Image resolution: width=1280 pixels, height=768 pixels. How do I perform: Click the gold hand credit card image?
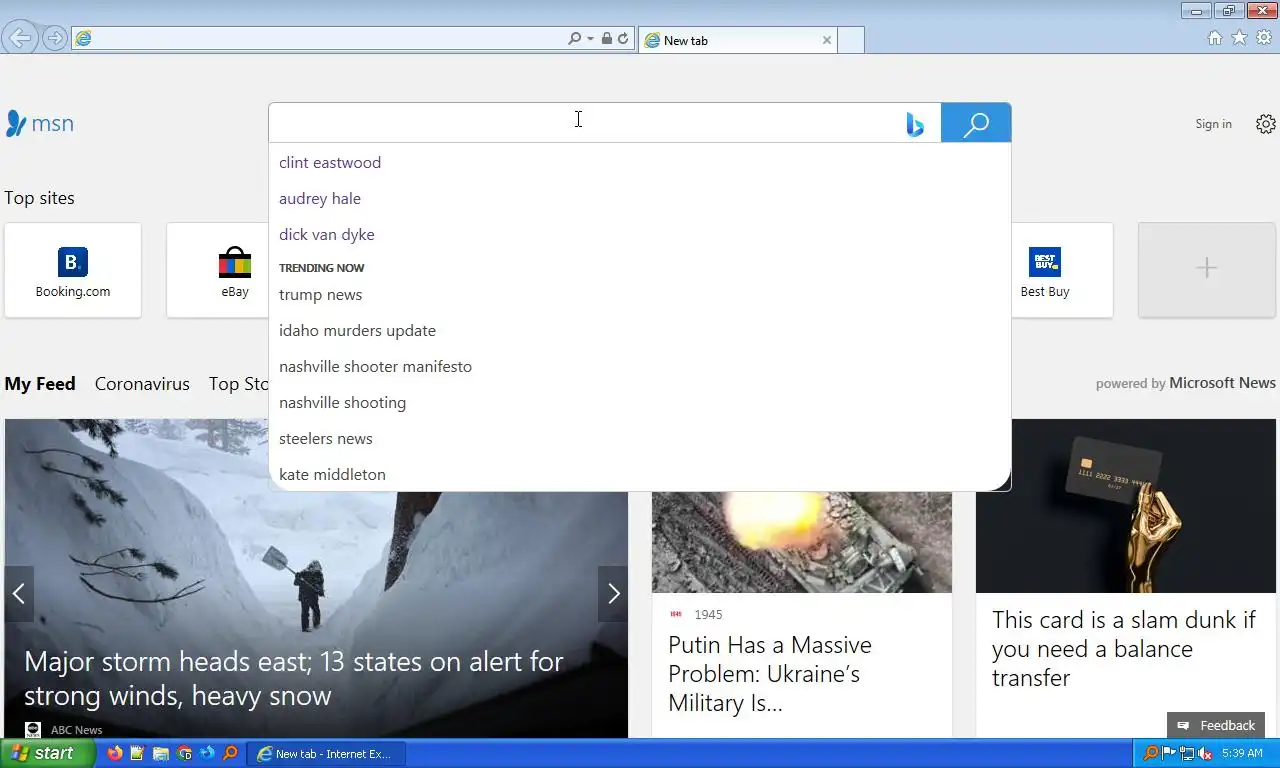point(1126,506)
